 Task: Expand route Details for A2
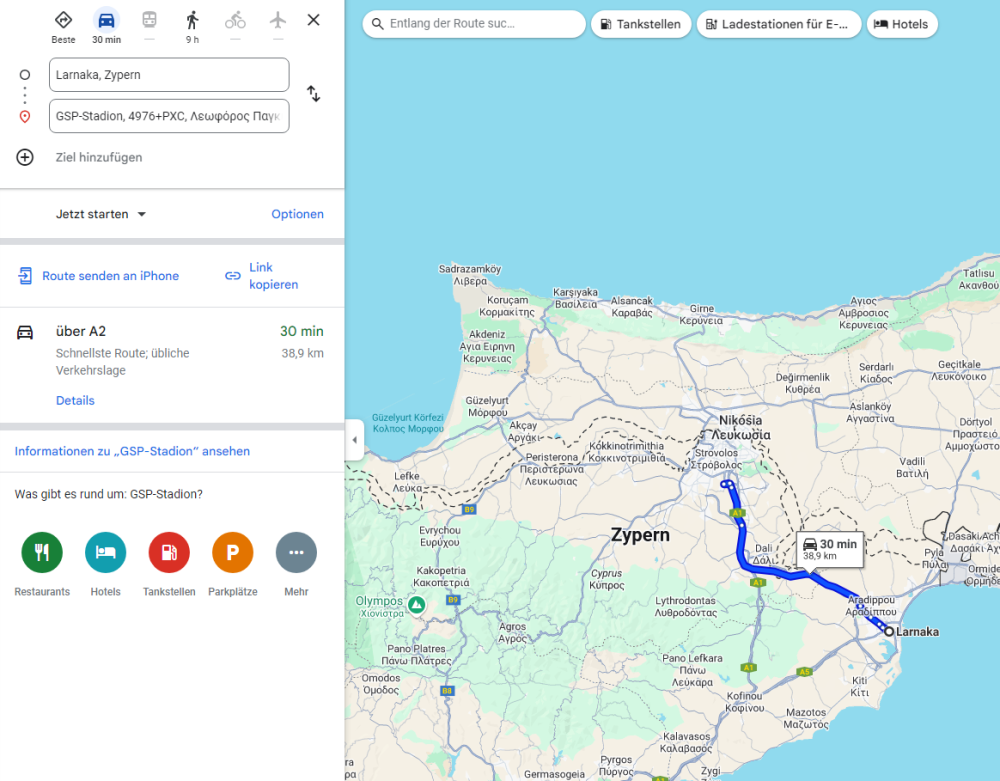point(75,400)
